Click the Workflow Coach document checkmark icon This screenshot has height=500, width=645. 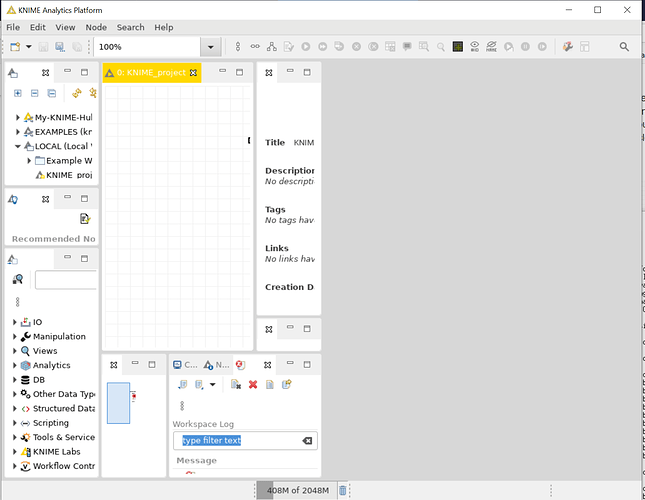[x=85, y=219]
